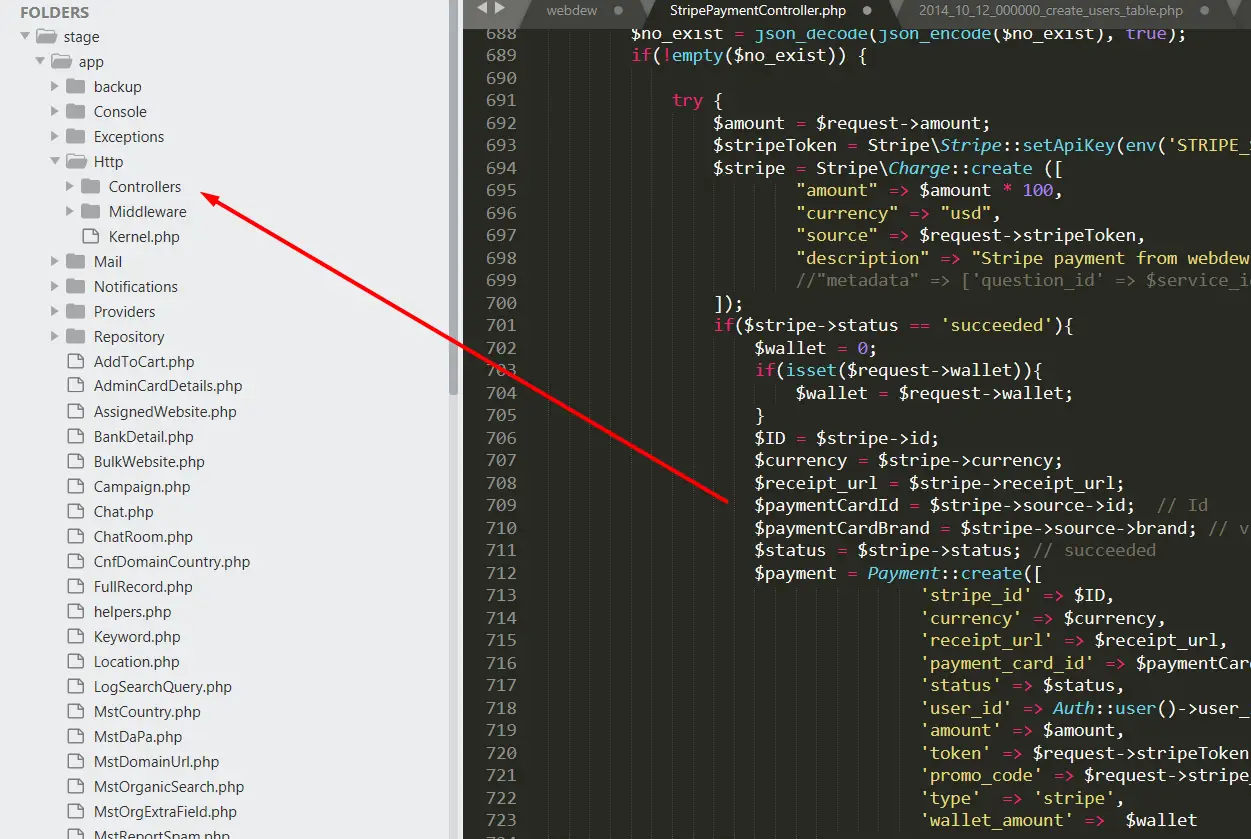1251x839 pixels.
Task: Click the Providers folder icon
Action: pyautogui.click(x=76, y=311)
